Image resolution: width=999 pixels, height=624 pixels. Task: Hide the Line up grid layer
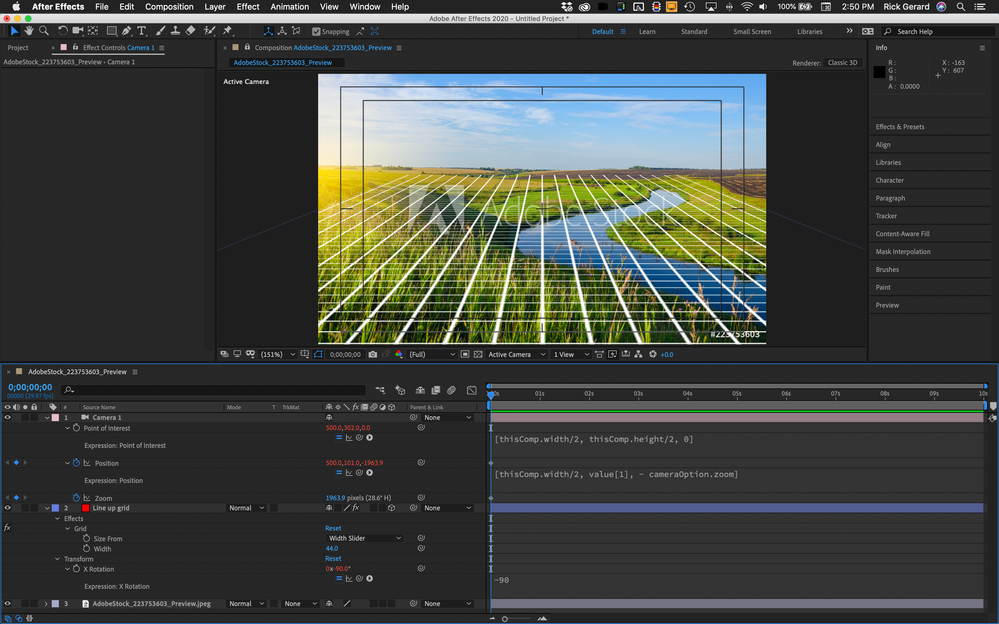click(x=8, y=508)
